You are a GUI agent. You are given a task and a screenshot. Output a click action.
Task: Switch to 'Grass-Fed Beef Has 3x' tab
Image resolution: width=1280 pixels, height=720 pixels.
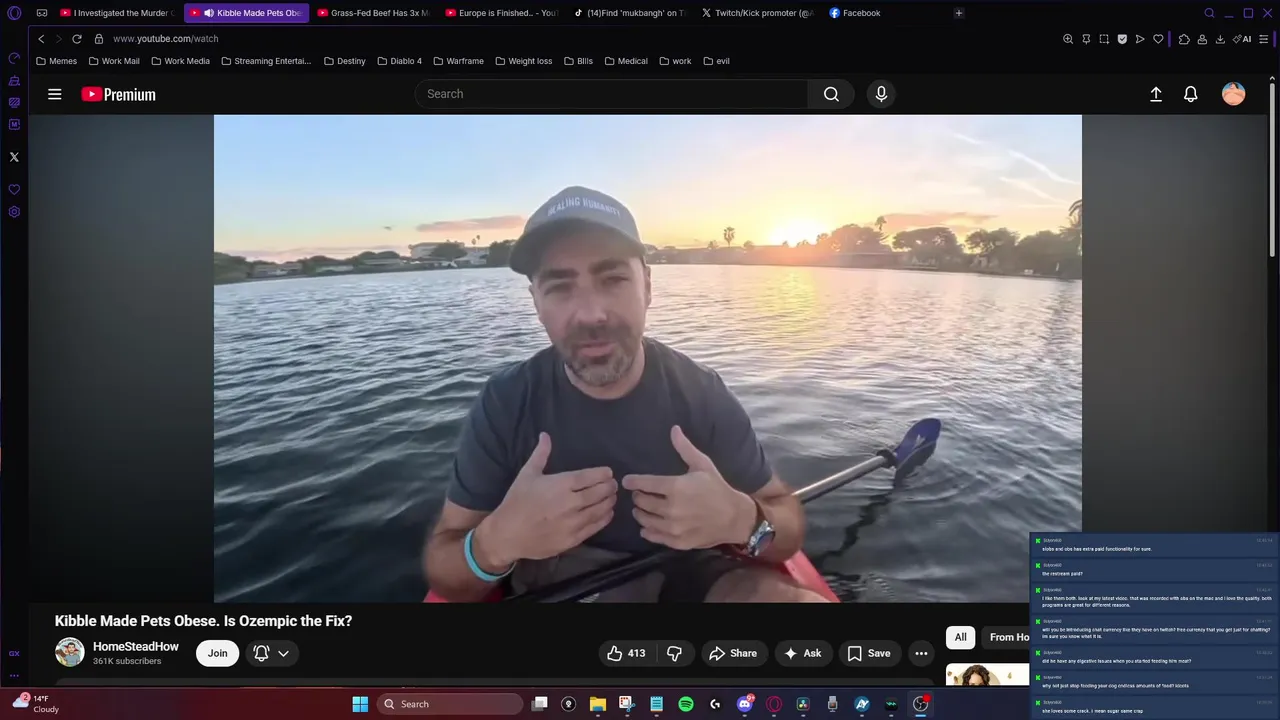click(x=374, y=13)
